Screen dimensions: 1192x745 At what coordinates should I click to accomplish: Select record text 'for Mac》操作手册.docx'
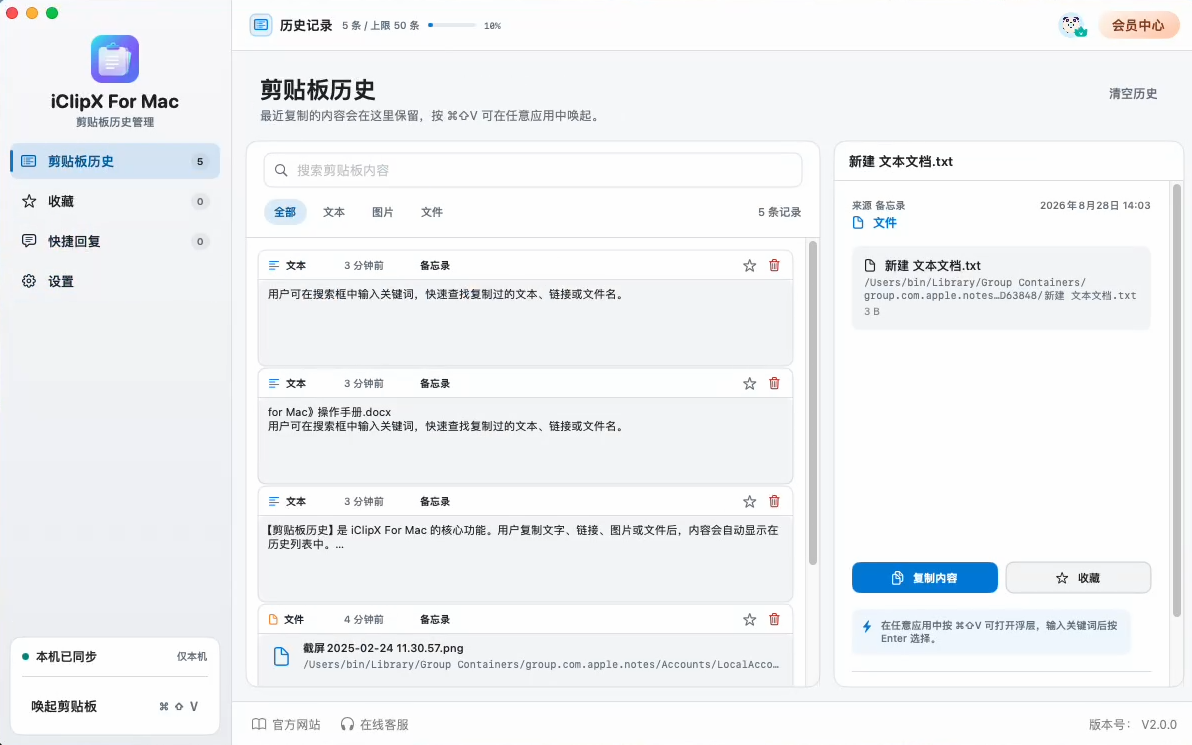tap(329, 412)
